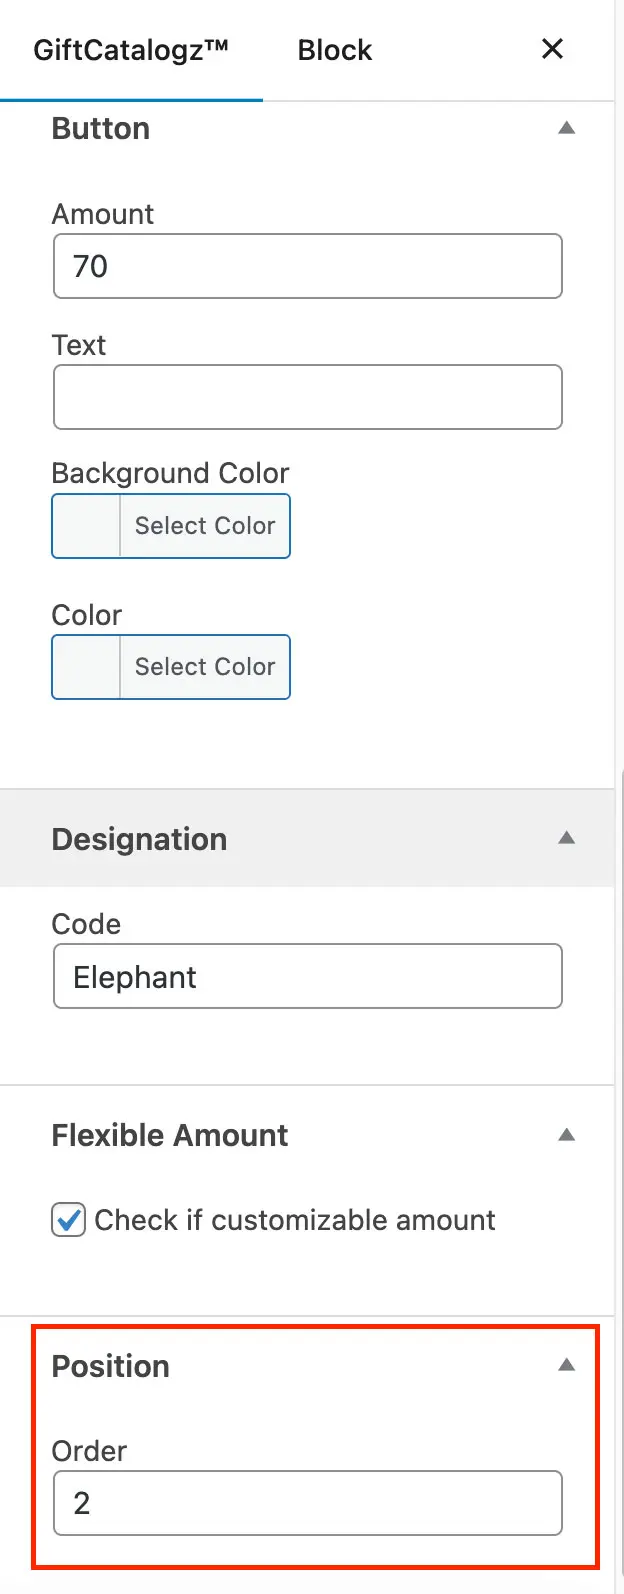Uncheck the customizable amount checkbox
The height and width of the screenshot is (1594, 624).
[68, 1220]
